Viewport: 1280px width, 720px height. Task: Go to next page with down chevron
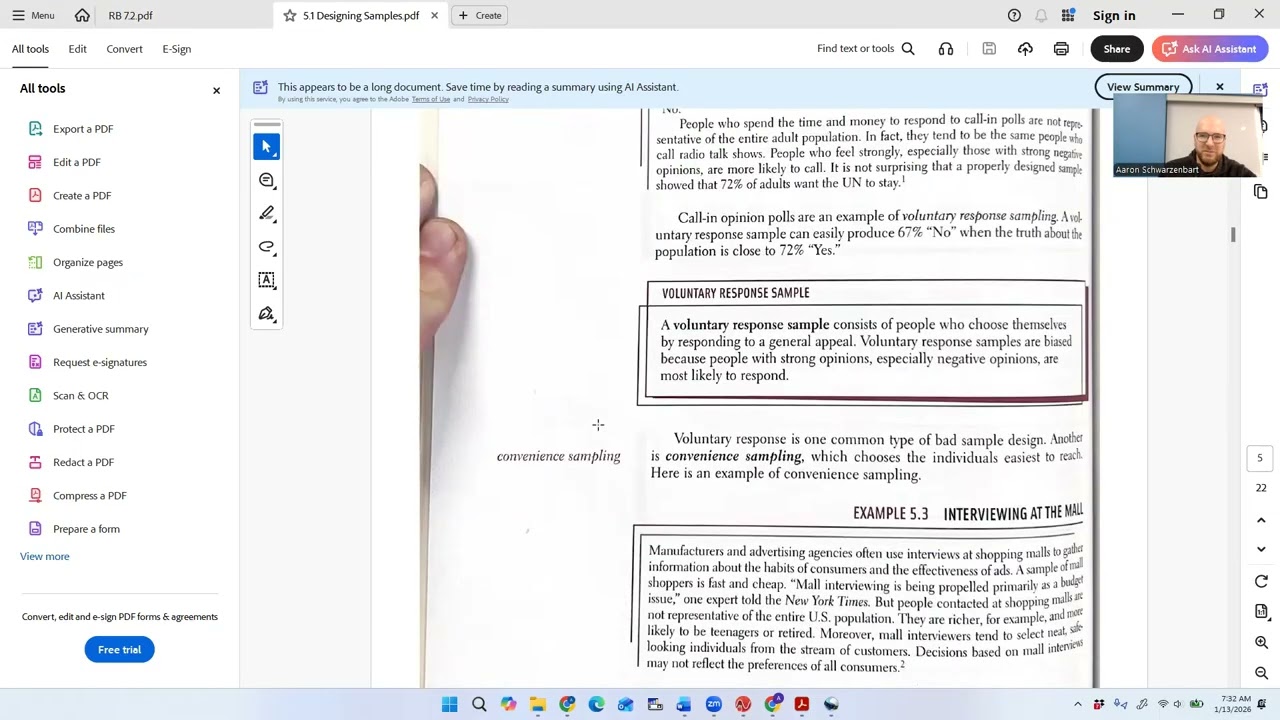coord(1261,549)
